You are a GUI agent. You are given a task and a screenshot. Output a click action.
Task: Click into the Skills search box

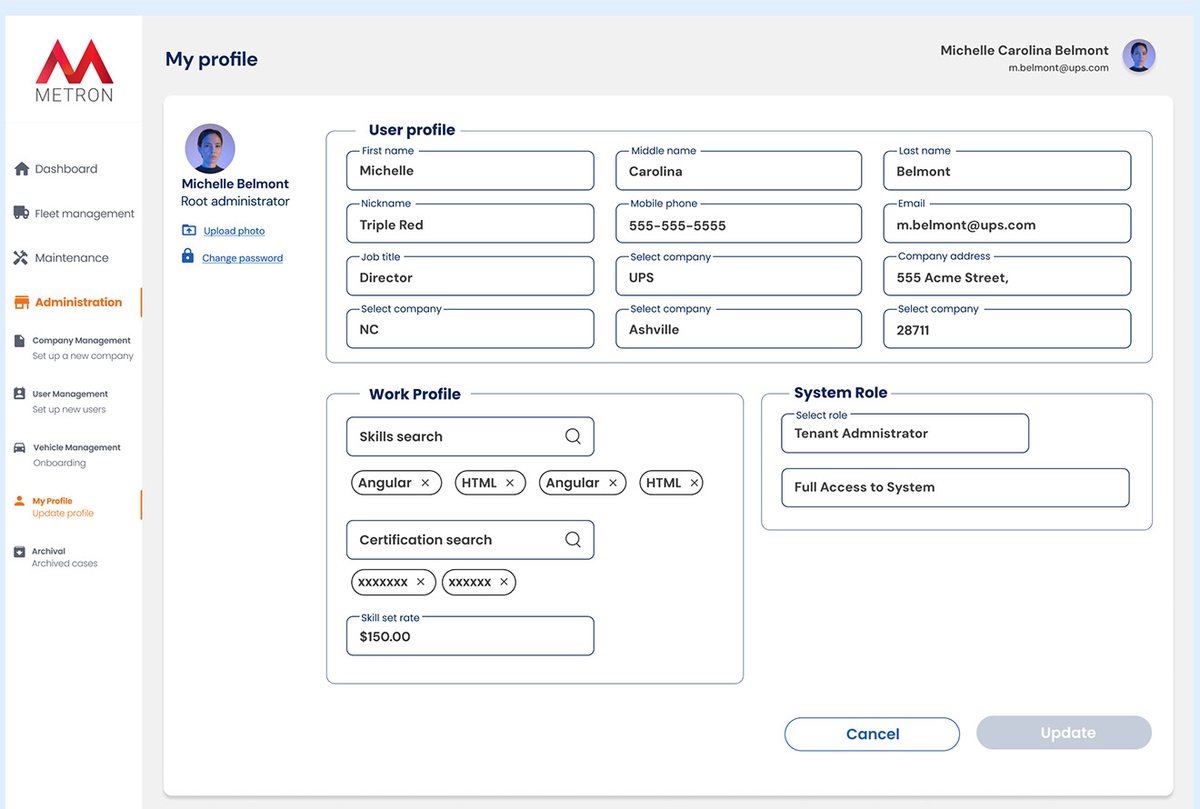(470, 436)
